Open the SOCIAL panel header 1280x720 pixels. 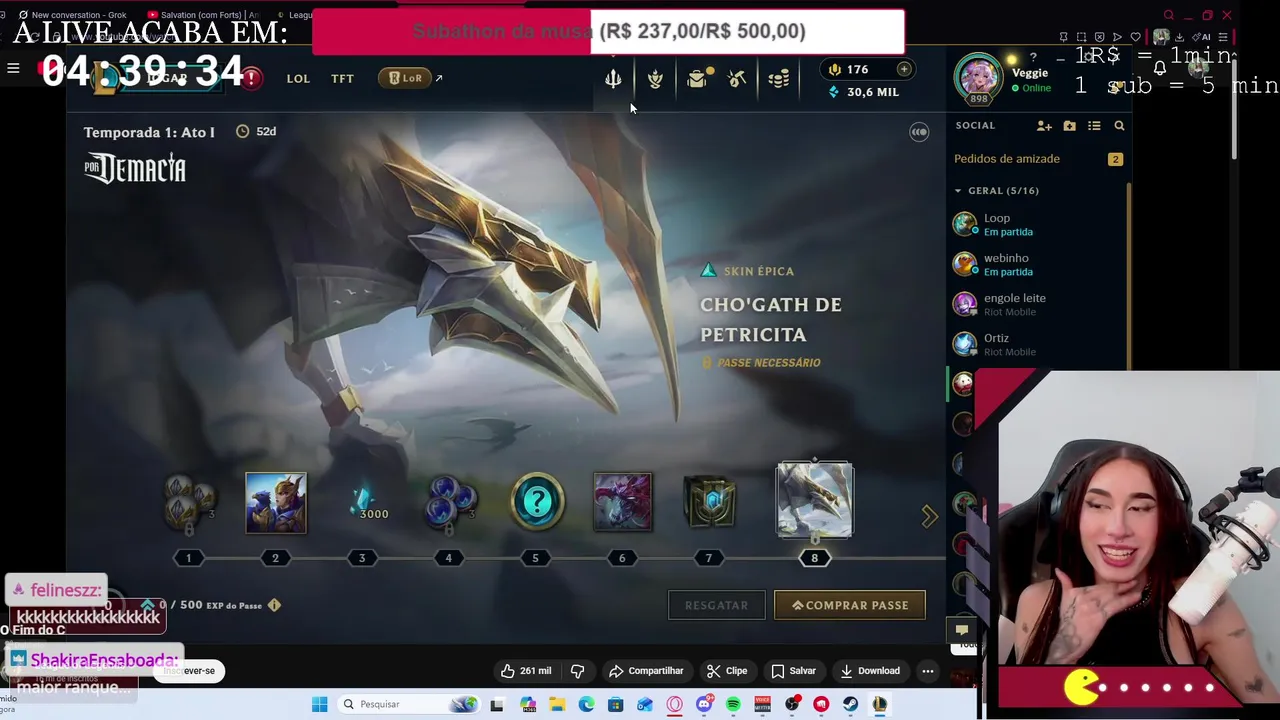point(975,126)
